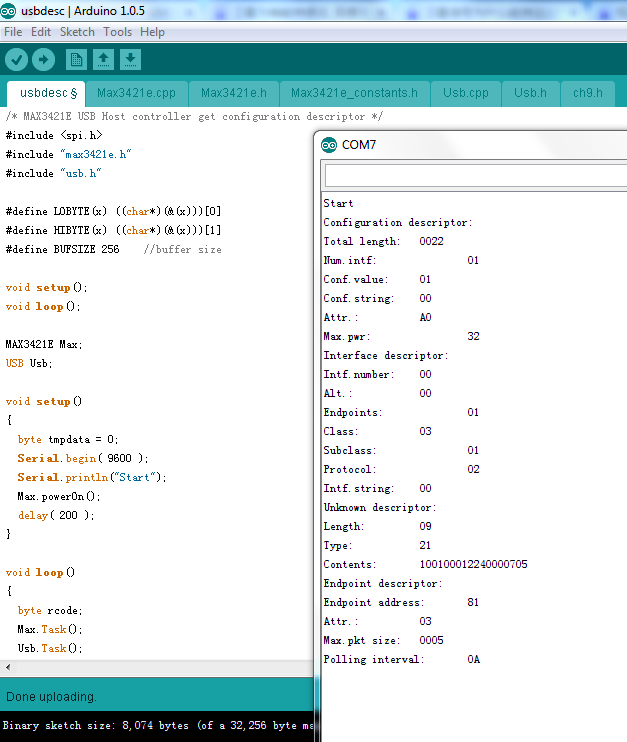Viewport: 627px width, 742px height.
Task: Click the '#include <spi.h>' code line
Action: coord(54,135)
